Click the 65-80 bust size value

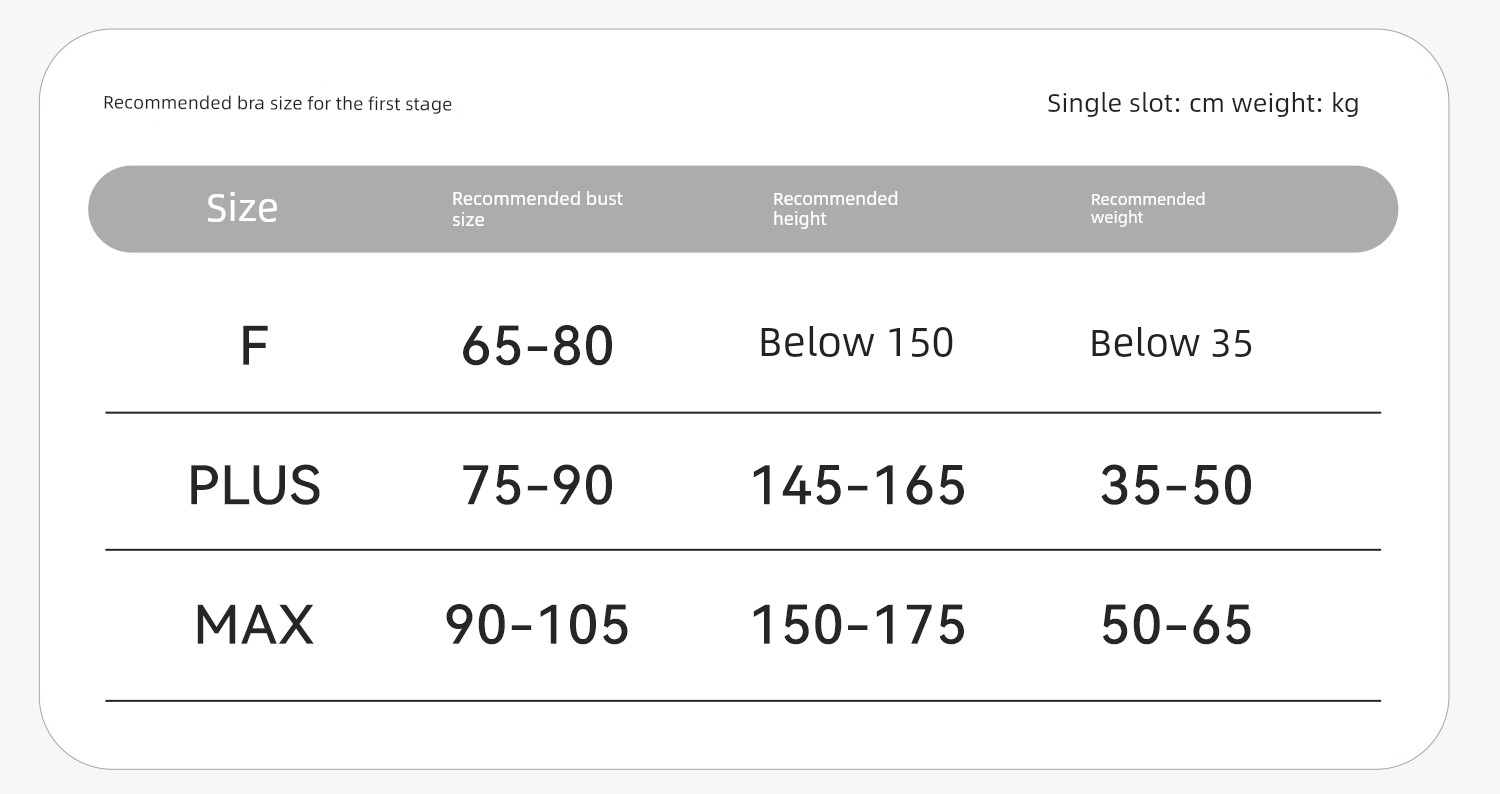pyautogui.click(x=537, y=347)
